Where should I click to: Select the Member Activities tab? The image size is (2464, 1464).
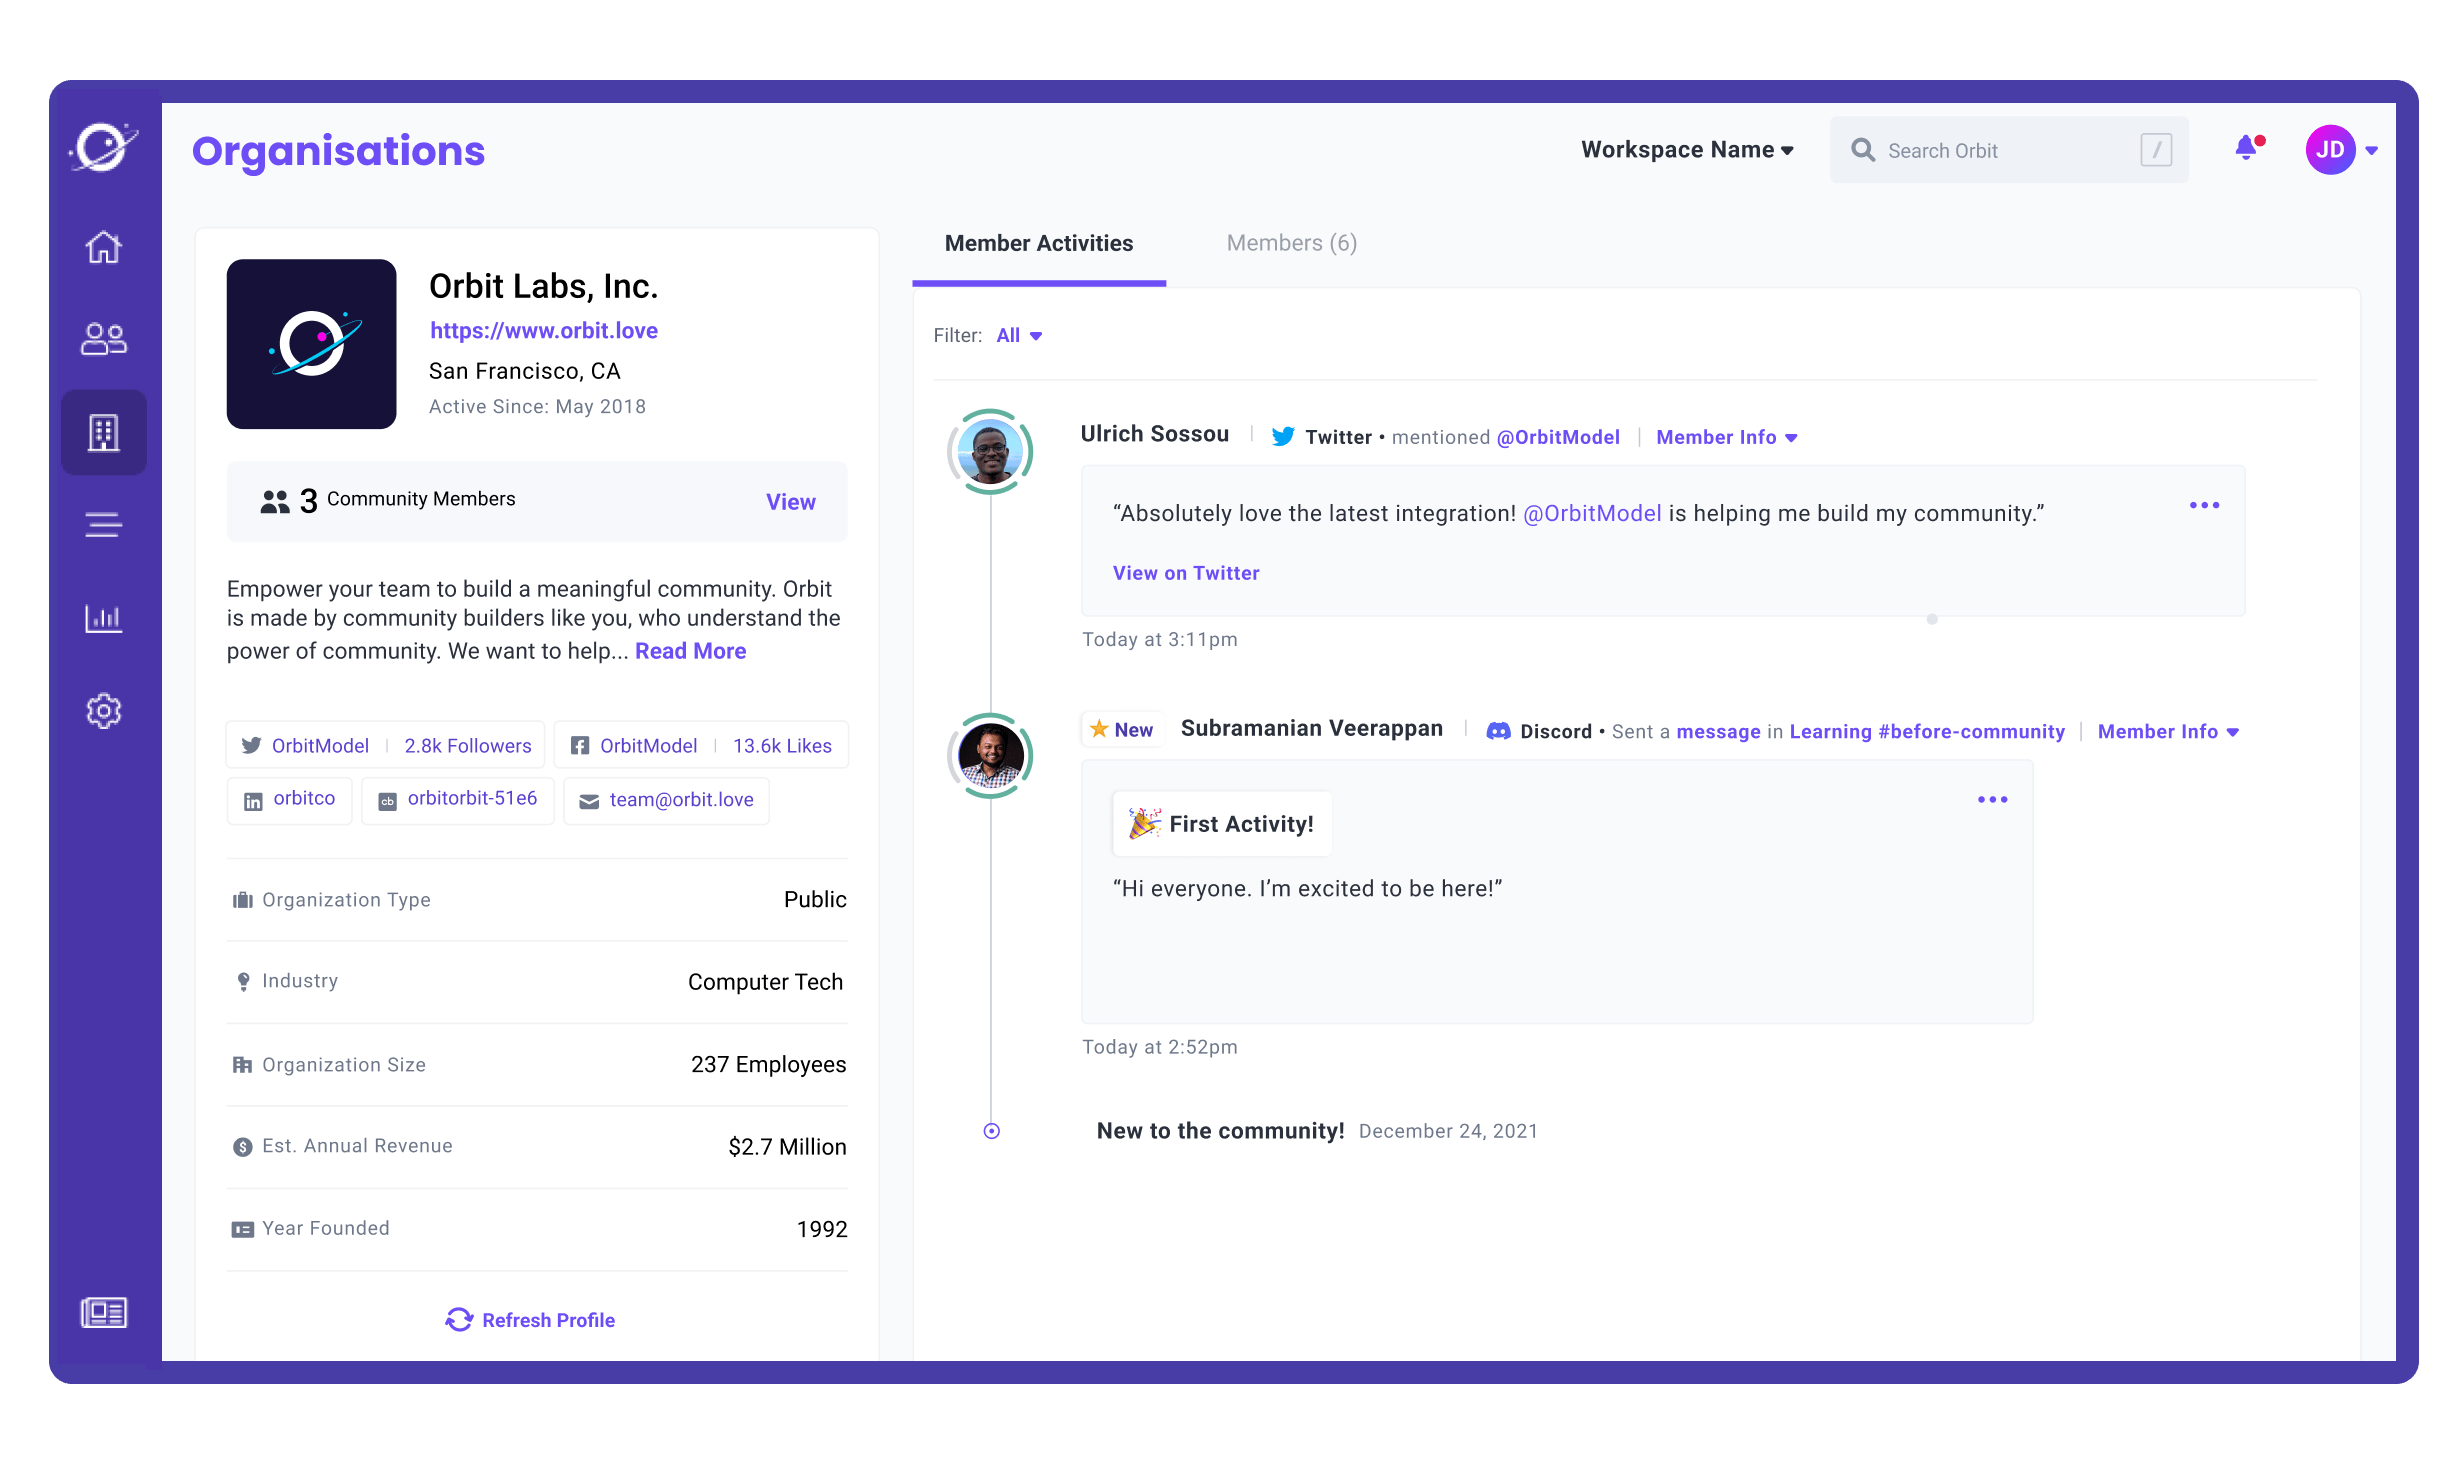pyautogui.click(x=1038, y=244)
